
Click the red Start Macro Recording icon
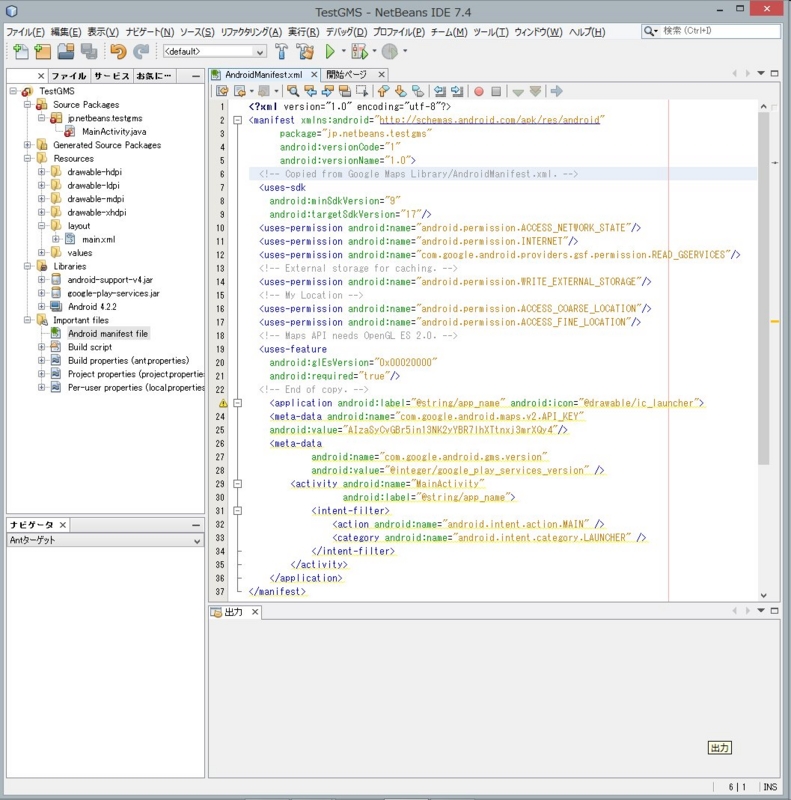pyautogui.click(x=479, y=91)
